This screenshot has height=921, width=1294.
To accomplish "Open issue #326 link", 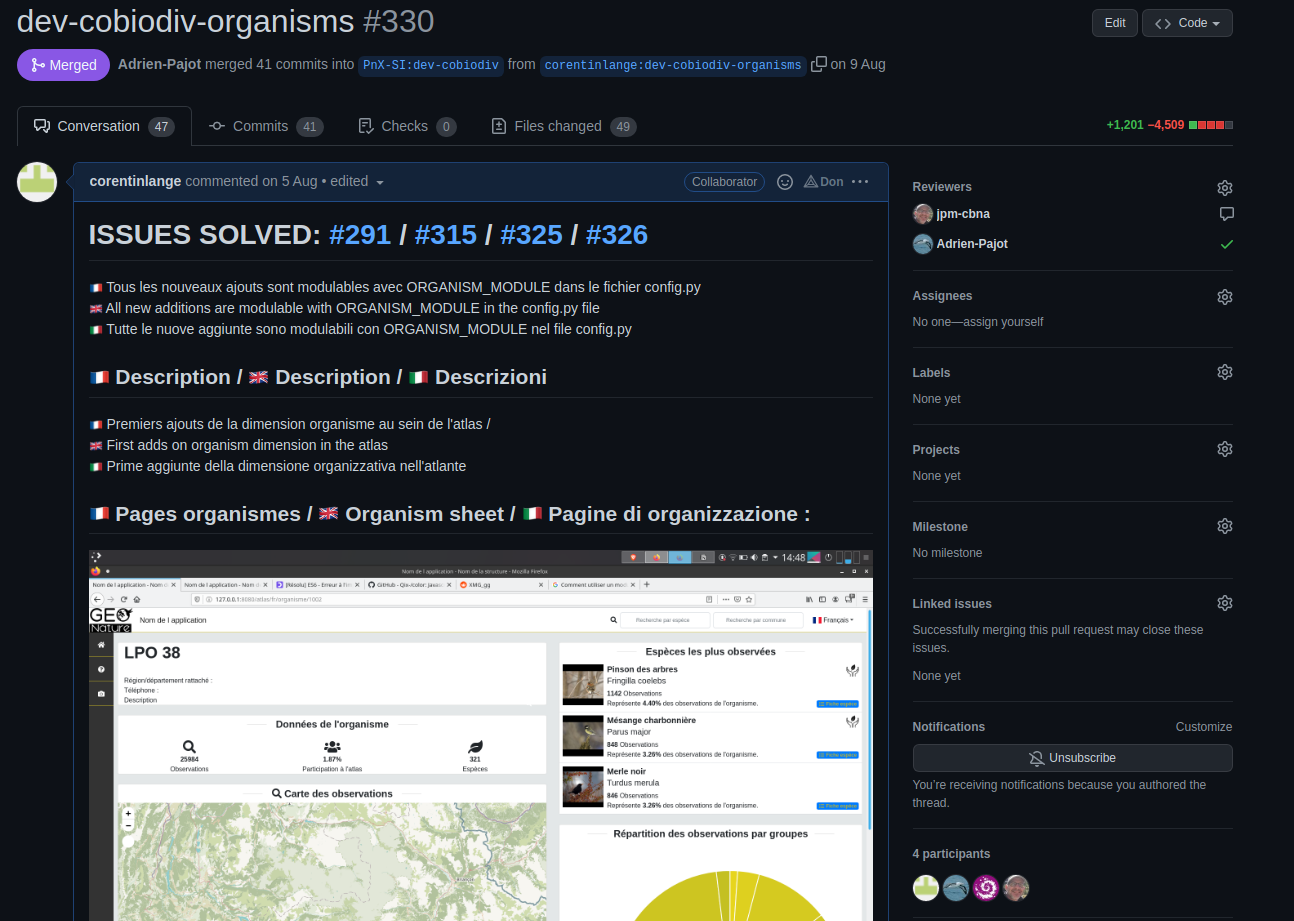I will [x=617, y=234].
